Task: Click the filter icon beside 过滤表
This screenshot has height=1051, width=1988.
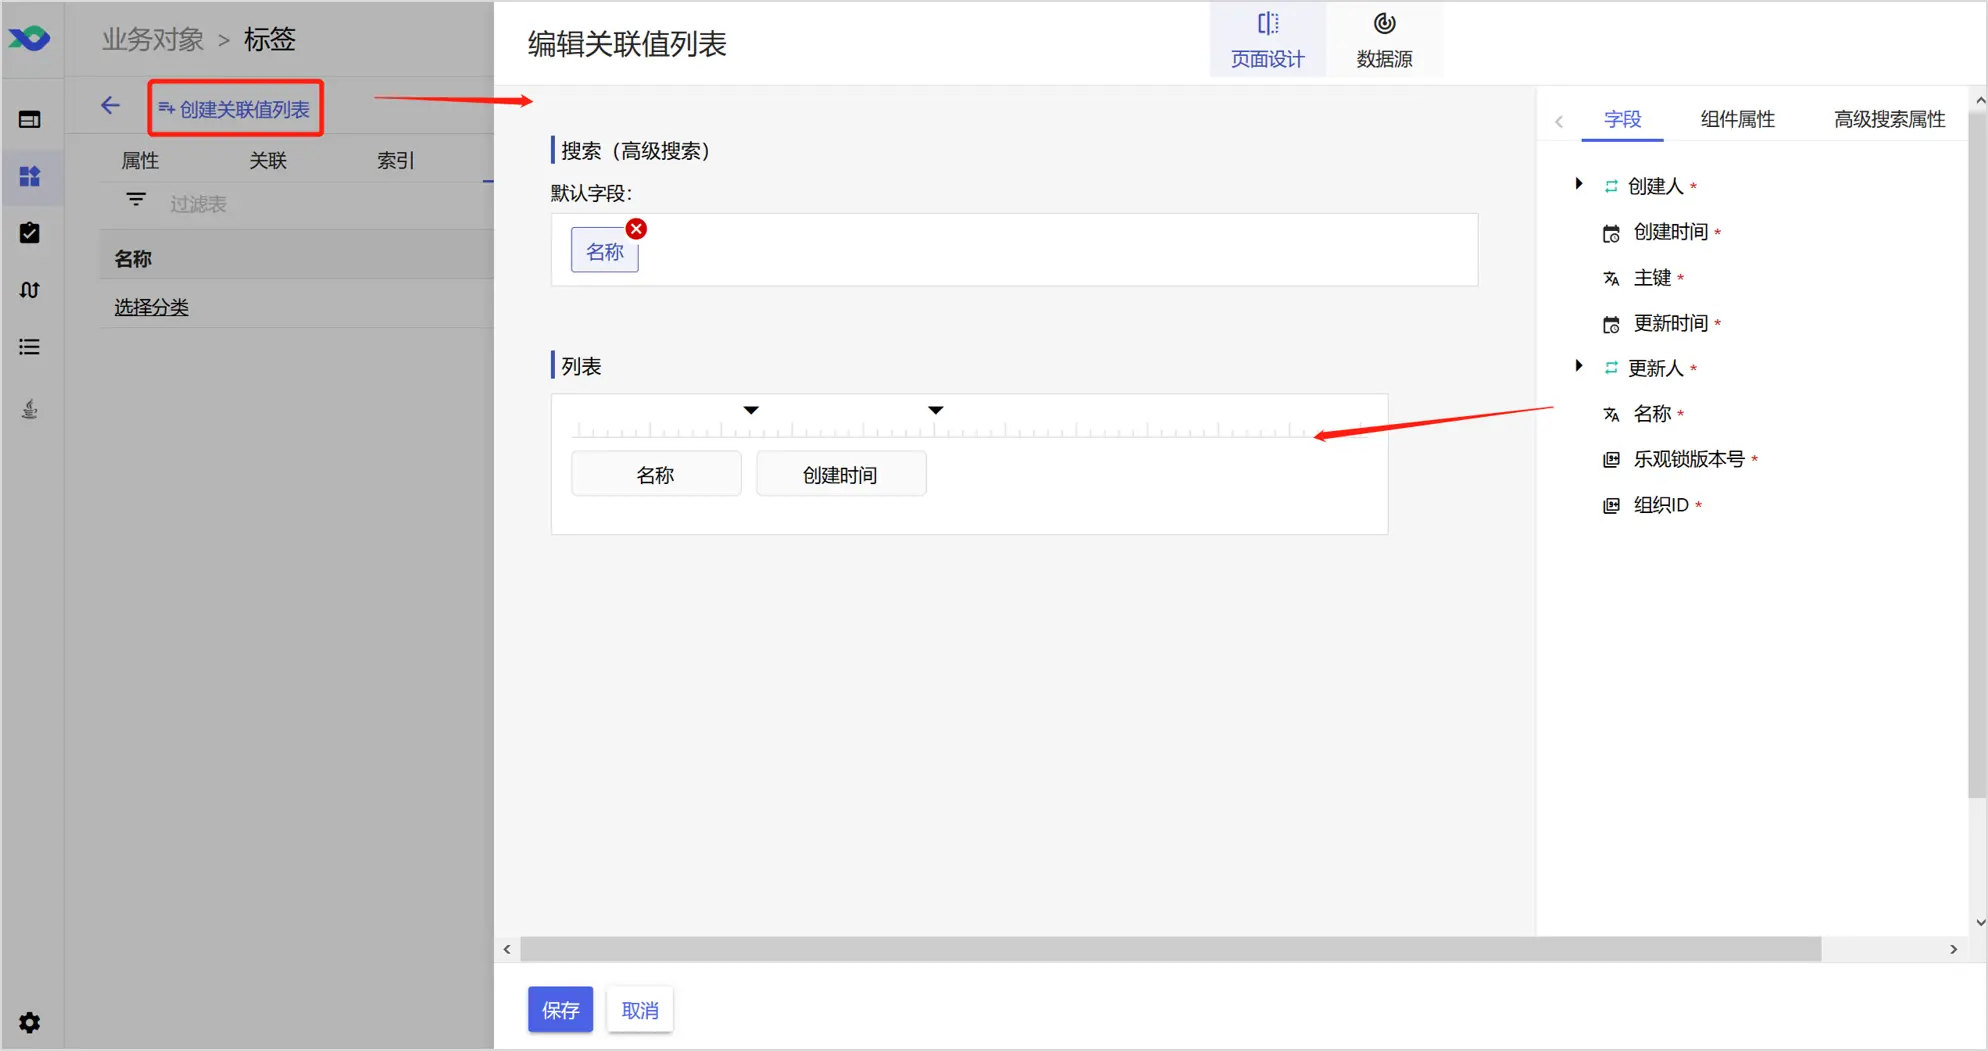Action: (136, 199)
